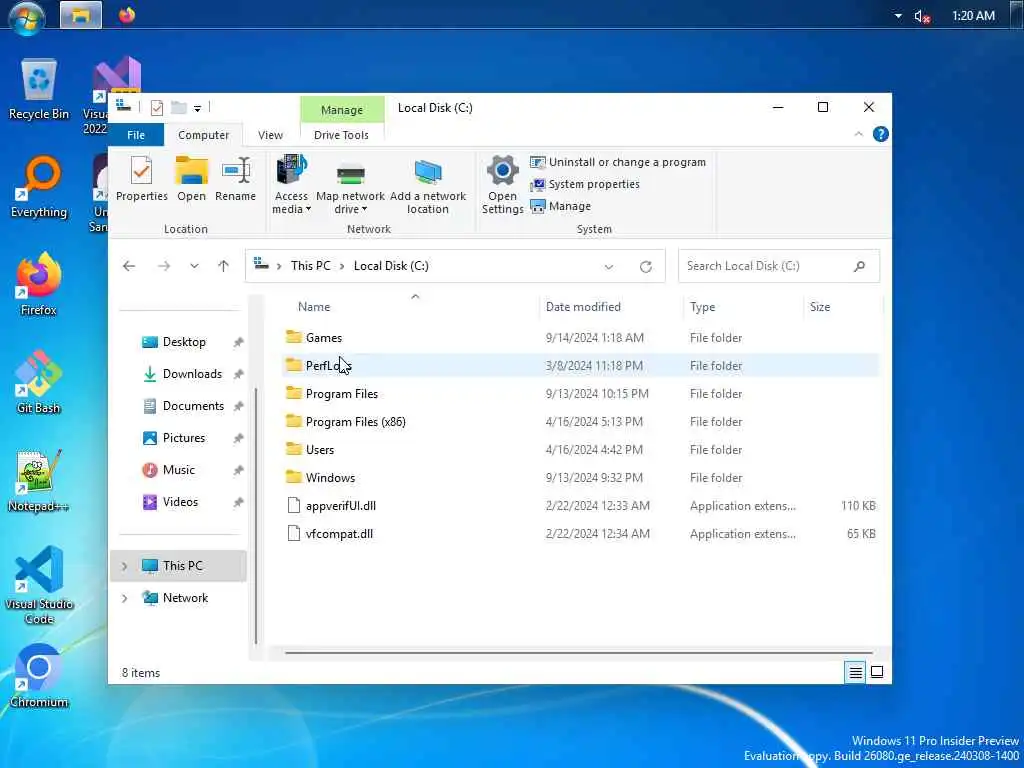
Task: Click the Search Local Disk (C:) field
Action: 778,266
